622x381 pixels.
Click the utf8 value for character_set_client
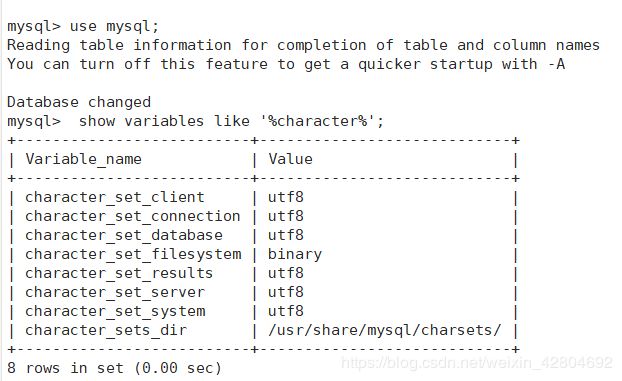tap(286, 197)
